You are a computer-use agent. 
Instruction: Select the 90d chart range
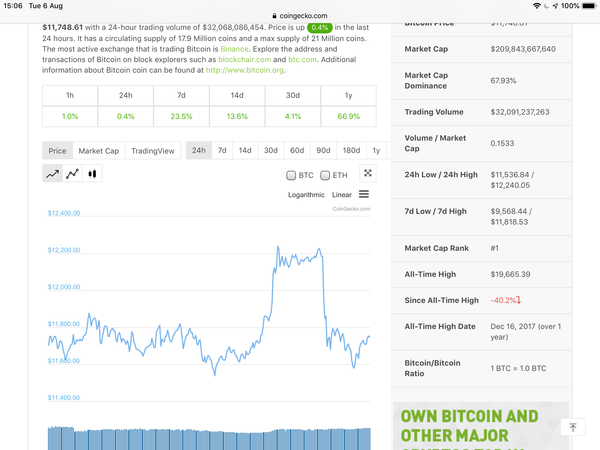[x=323, y=150]
